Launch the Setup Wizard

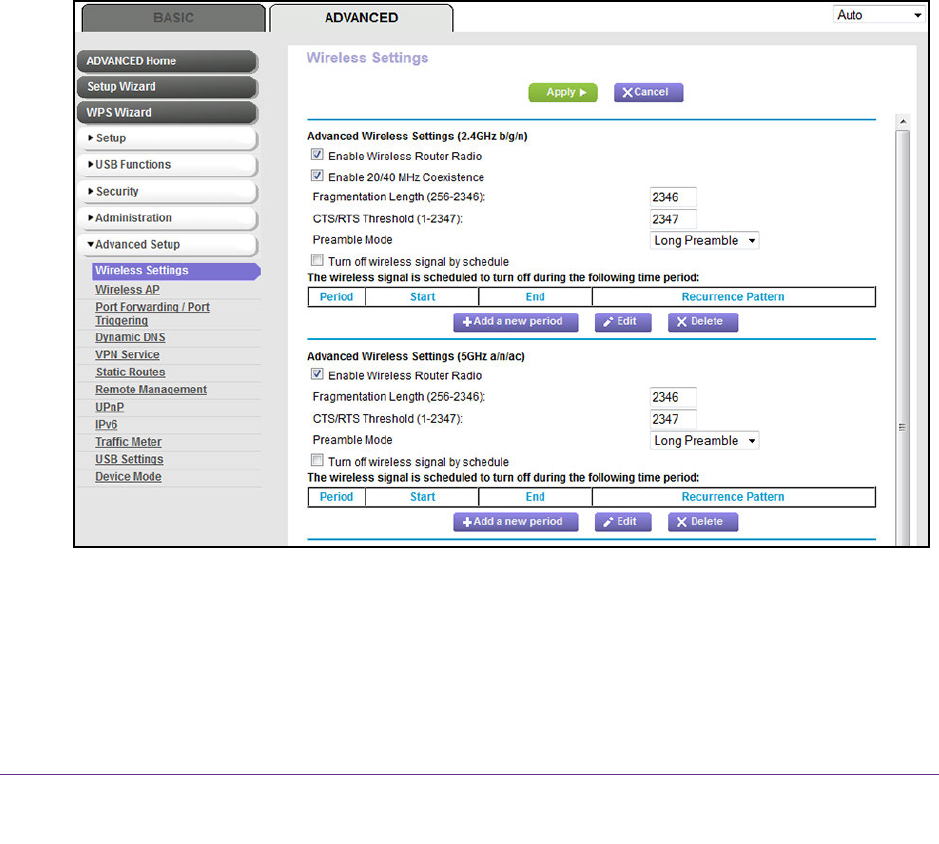[x=167, y=87]
